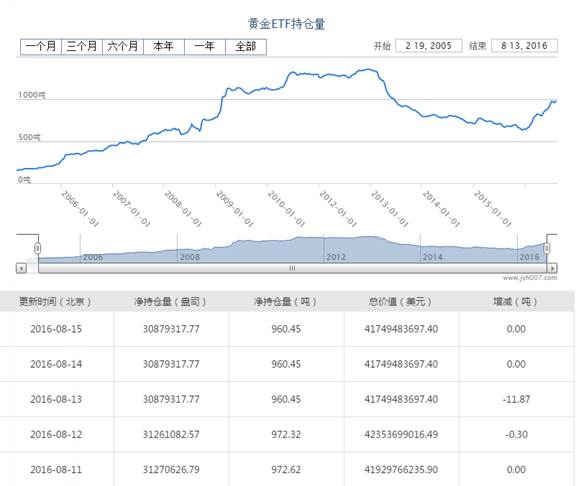Select the 三个月 range button
The width and height of the screenshot is (576, 486).
click(82, 47)
